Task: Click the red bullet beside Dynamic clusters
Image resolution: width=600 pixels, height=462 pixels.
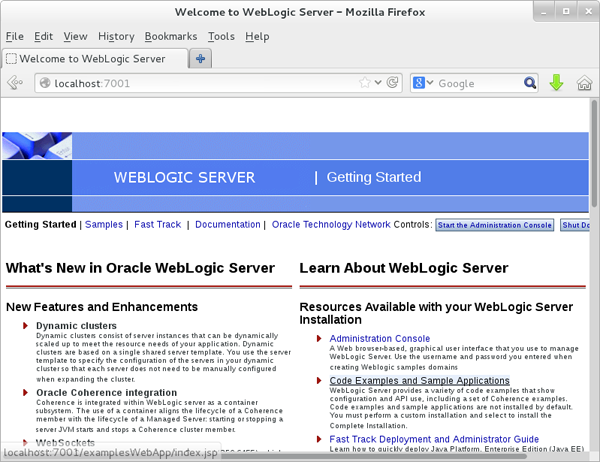Action: [x=25, y=326]
